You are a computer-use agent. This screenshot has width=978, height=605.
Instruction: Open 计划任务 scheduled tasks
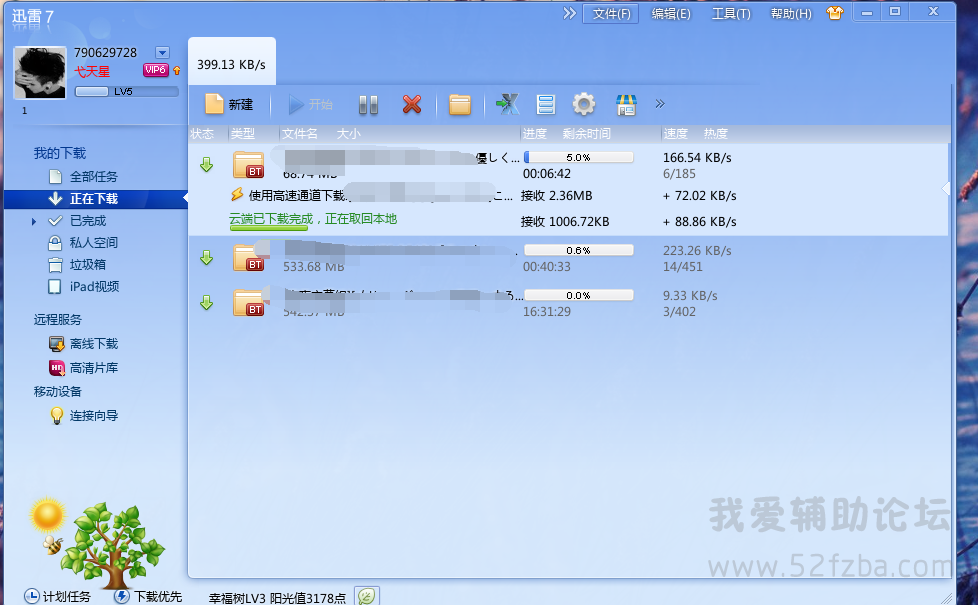coord(57,596)
